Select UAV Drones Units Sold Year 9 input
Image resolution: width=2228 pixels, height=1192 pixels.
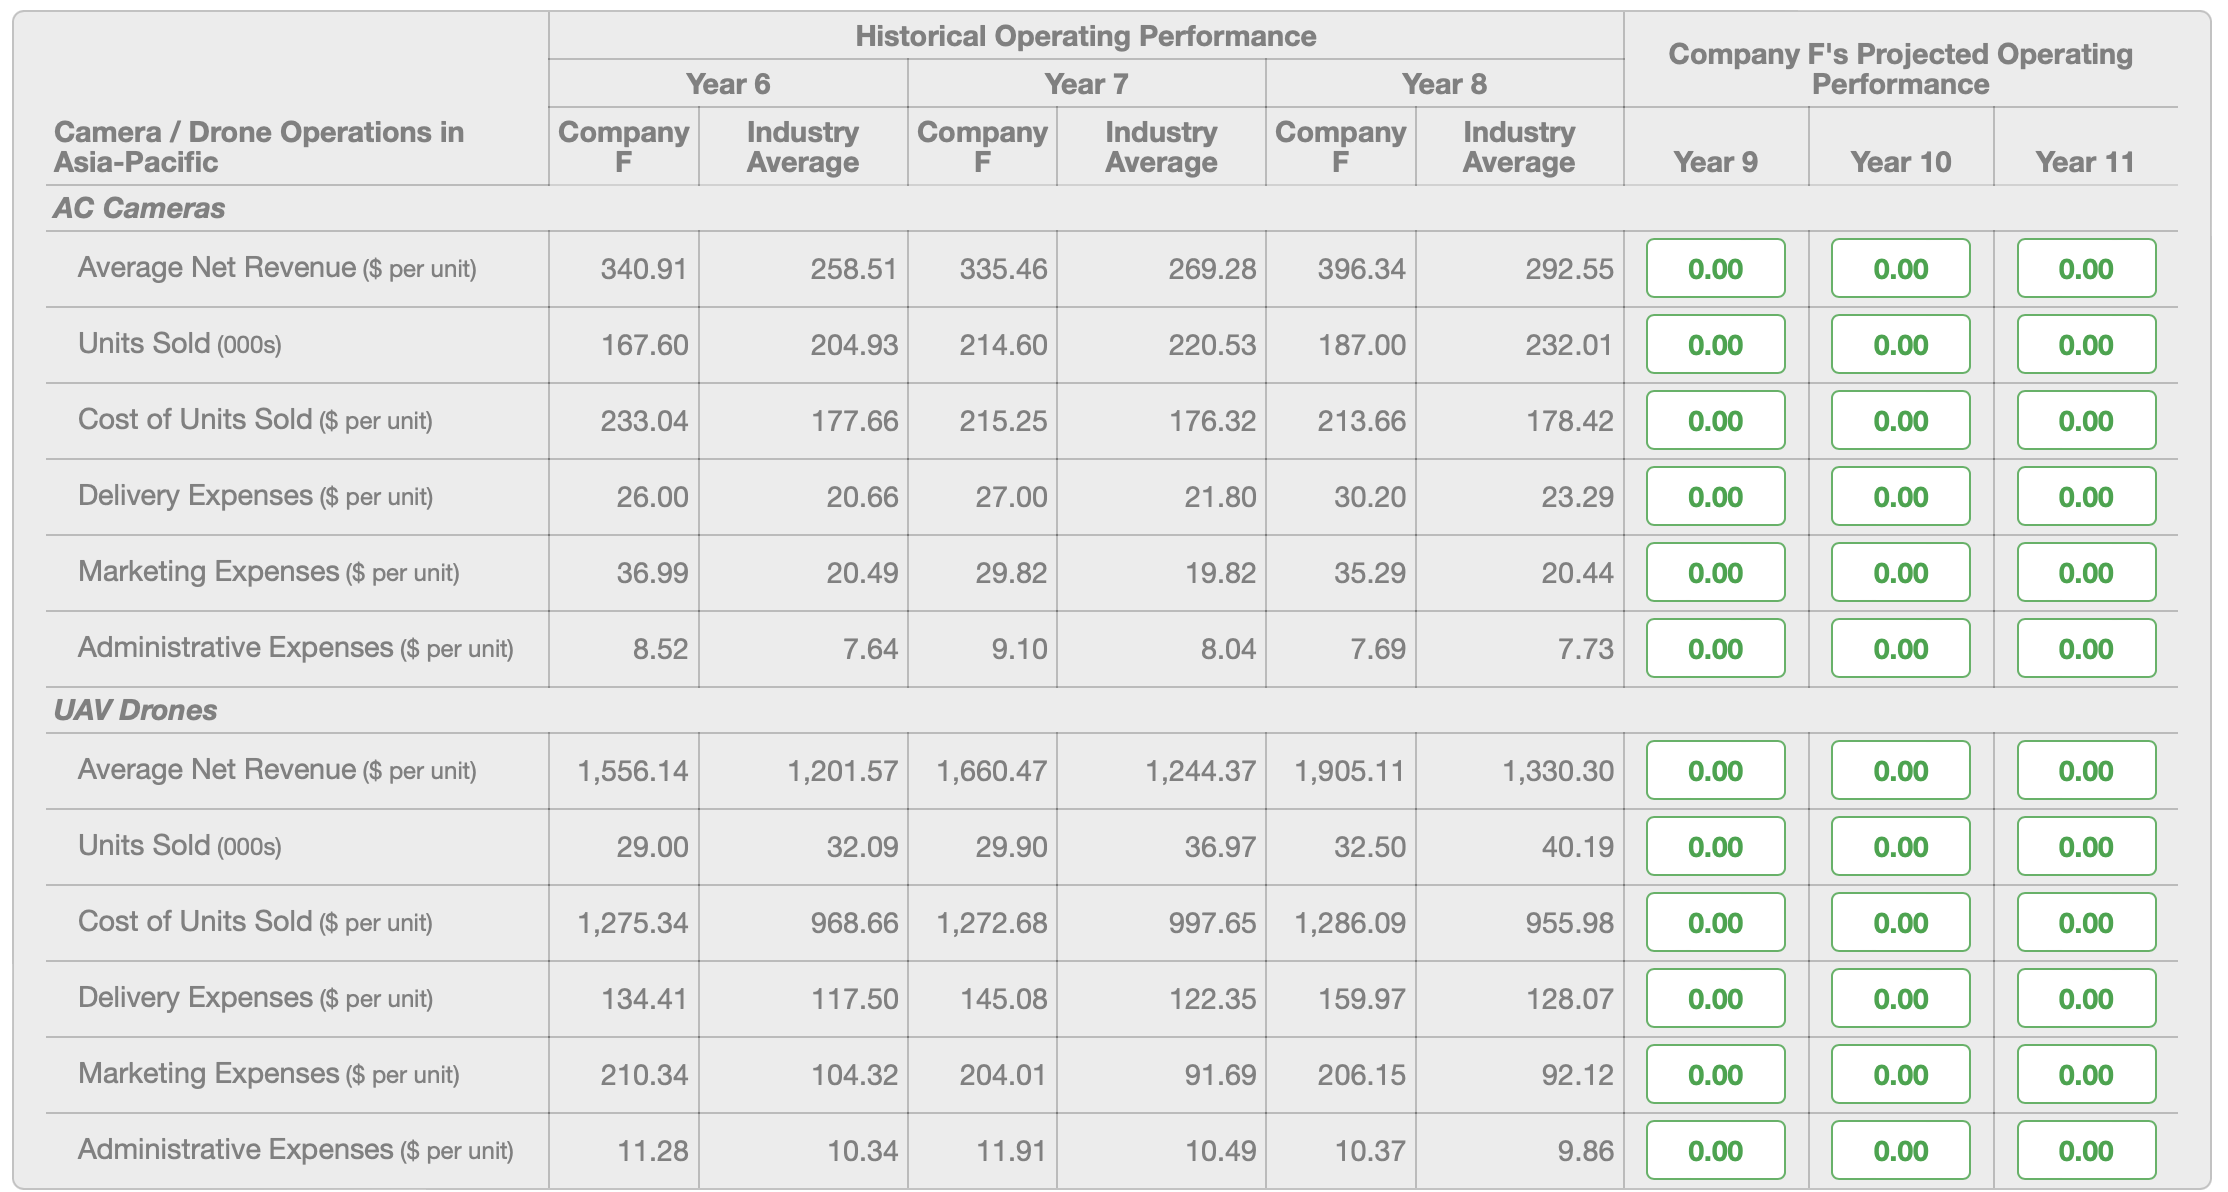tap(1715, 846)
